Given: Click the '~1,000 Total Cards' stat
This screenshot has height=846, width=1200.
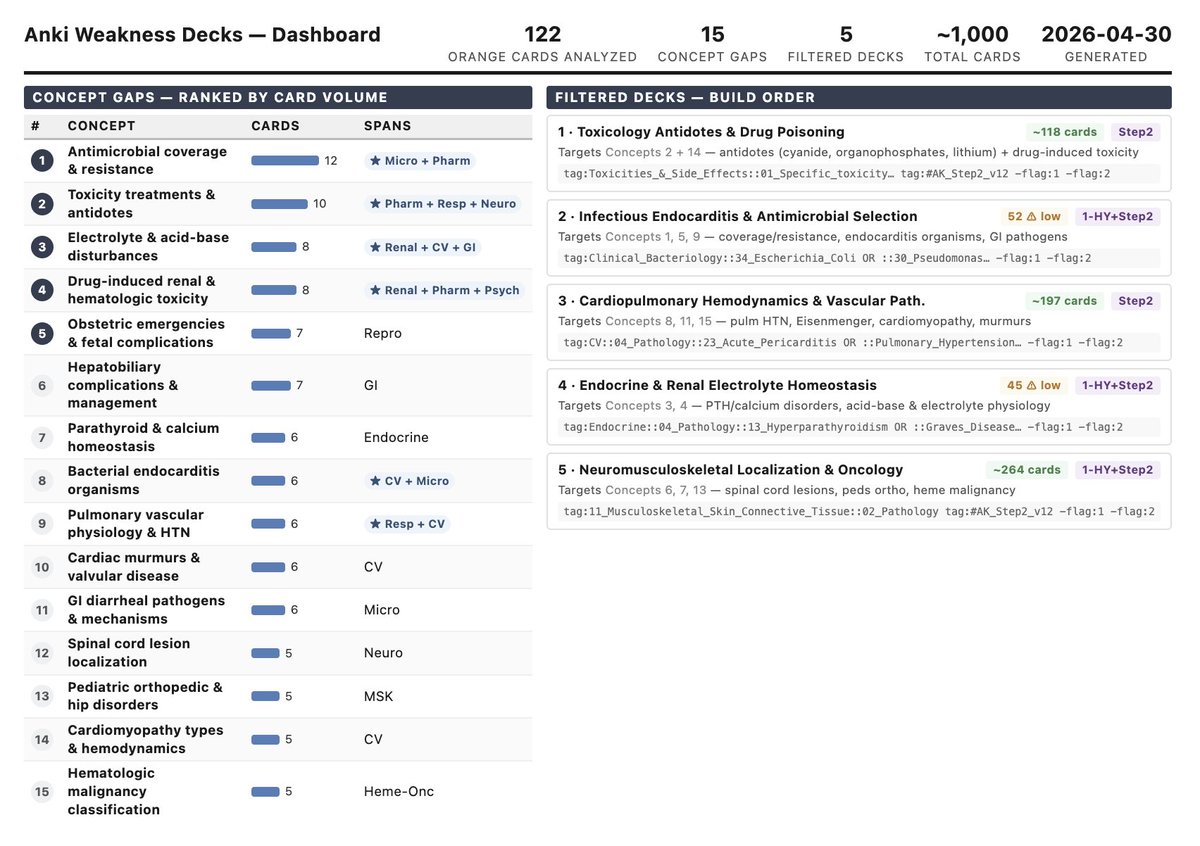Looking at the screenshot, I should pyautogui.click(x=973, y=44).
